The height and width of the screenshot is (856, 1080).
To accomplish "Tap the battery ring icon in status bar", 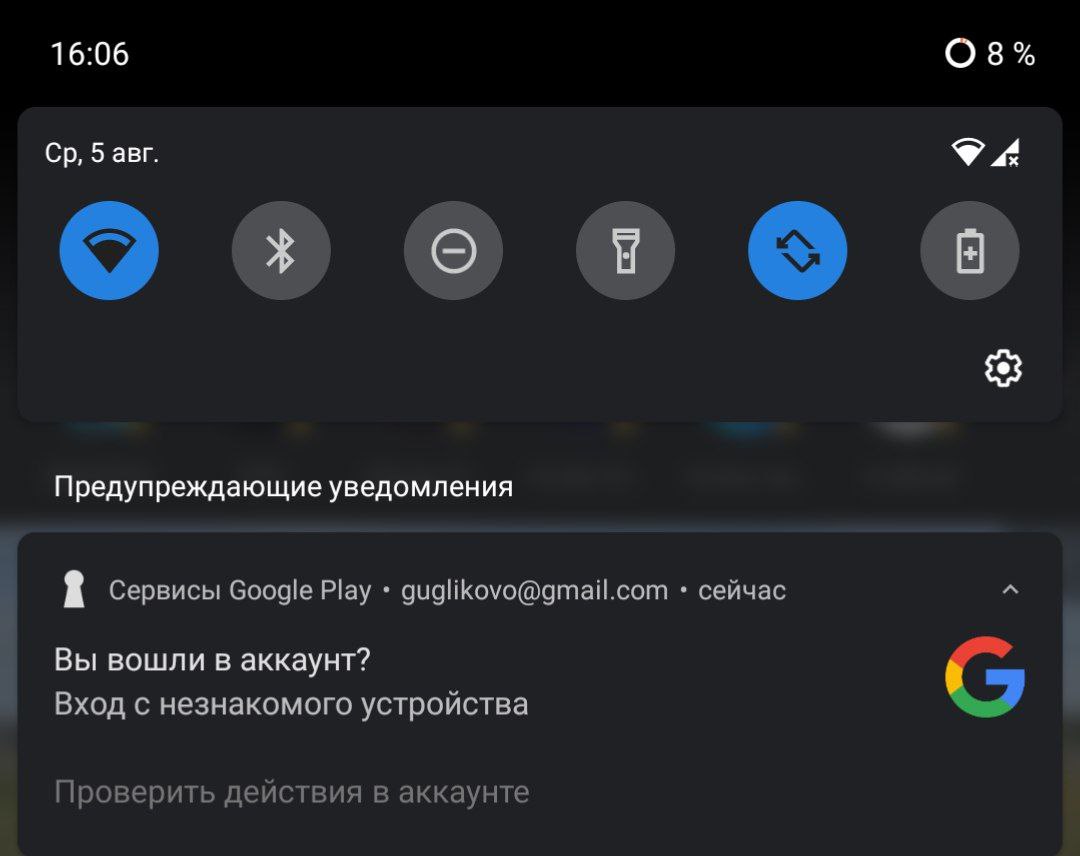I will (x=960, y=53).
